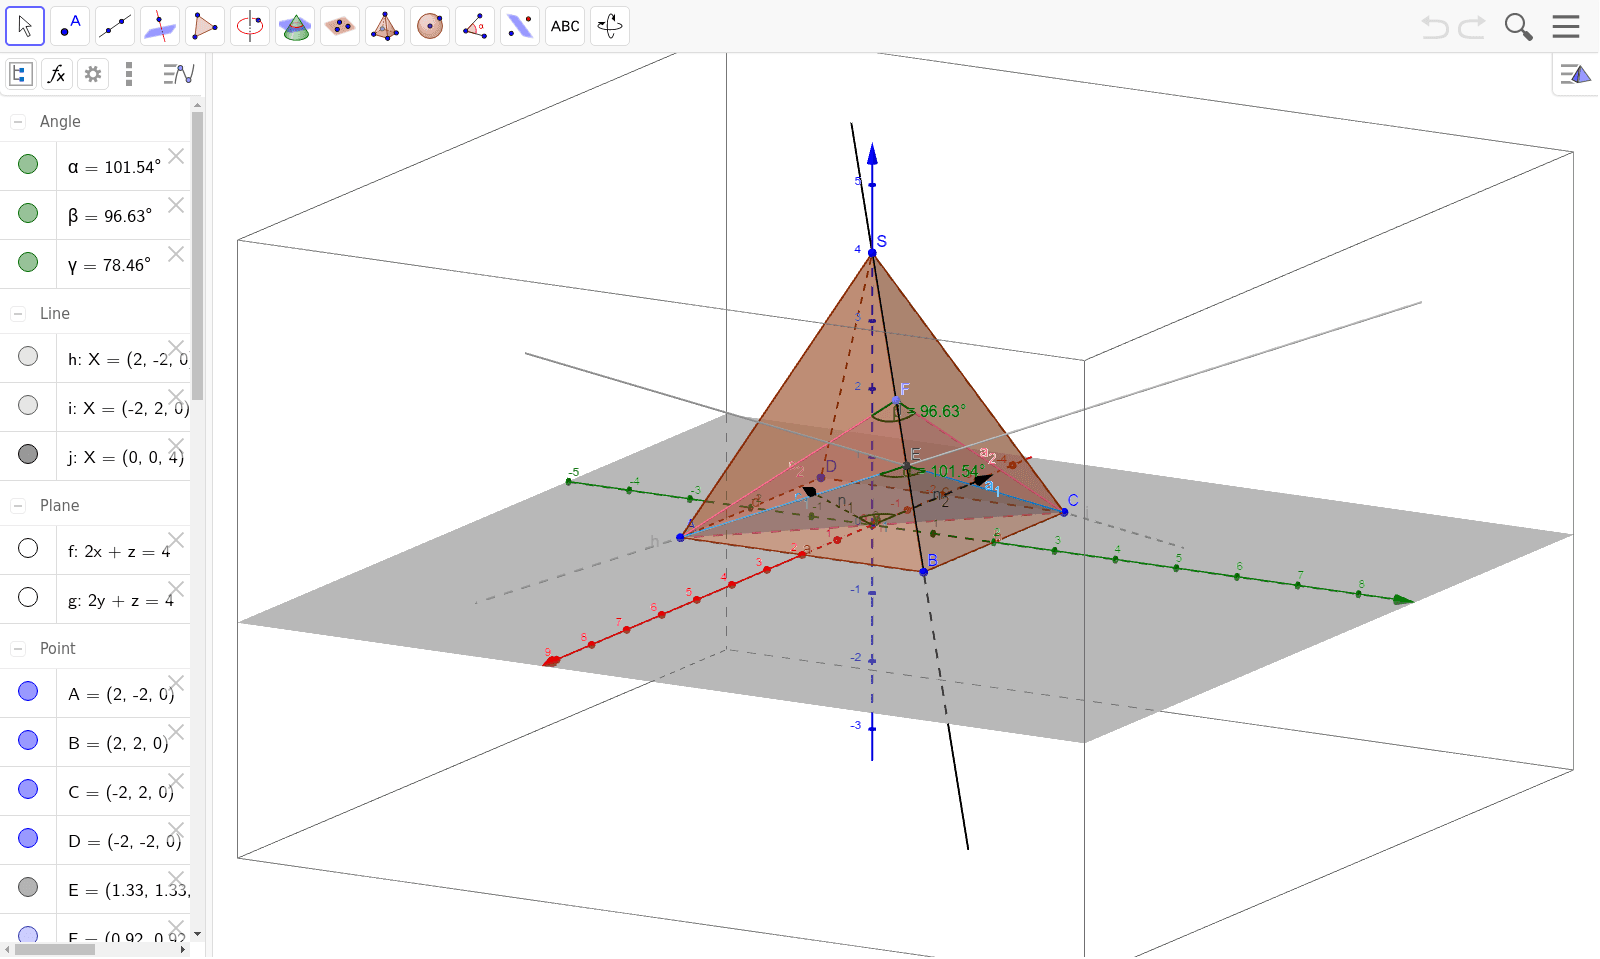1600x959 pixels.
Task: Click apex point S in 3D view
Action: pyautogui.click(x=872, y=253)
